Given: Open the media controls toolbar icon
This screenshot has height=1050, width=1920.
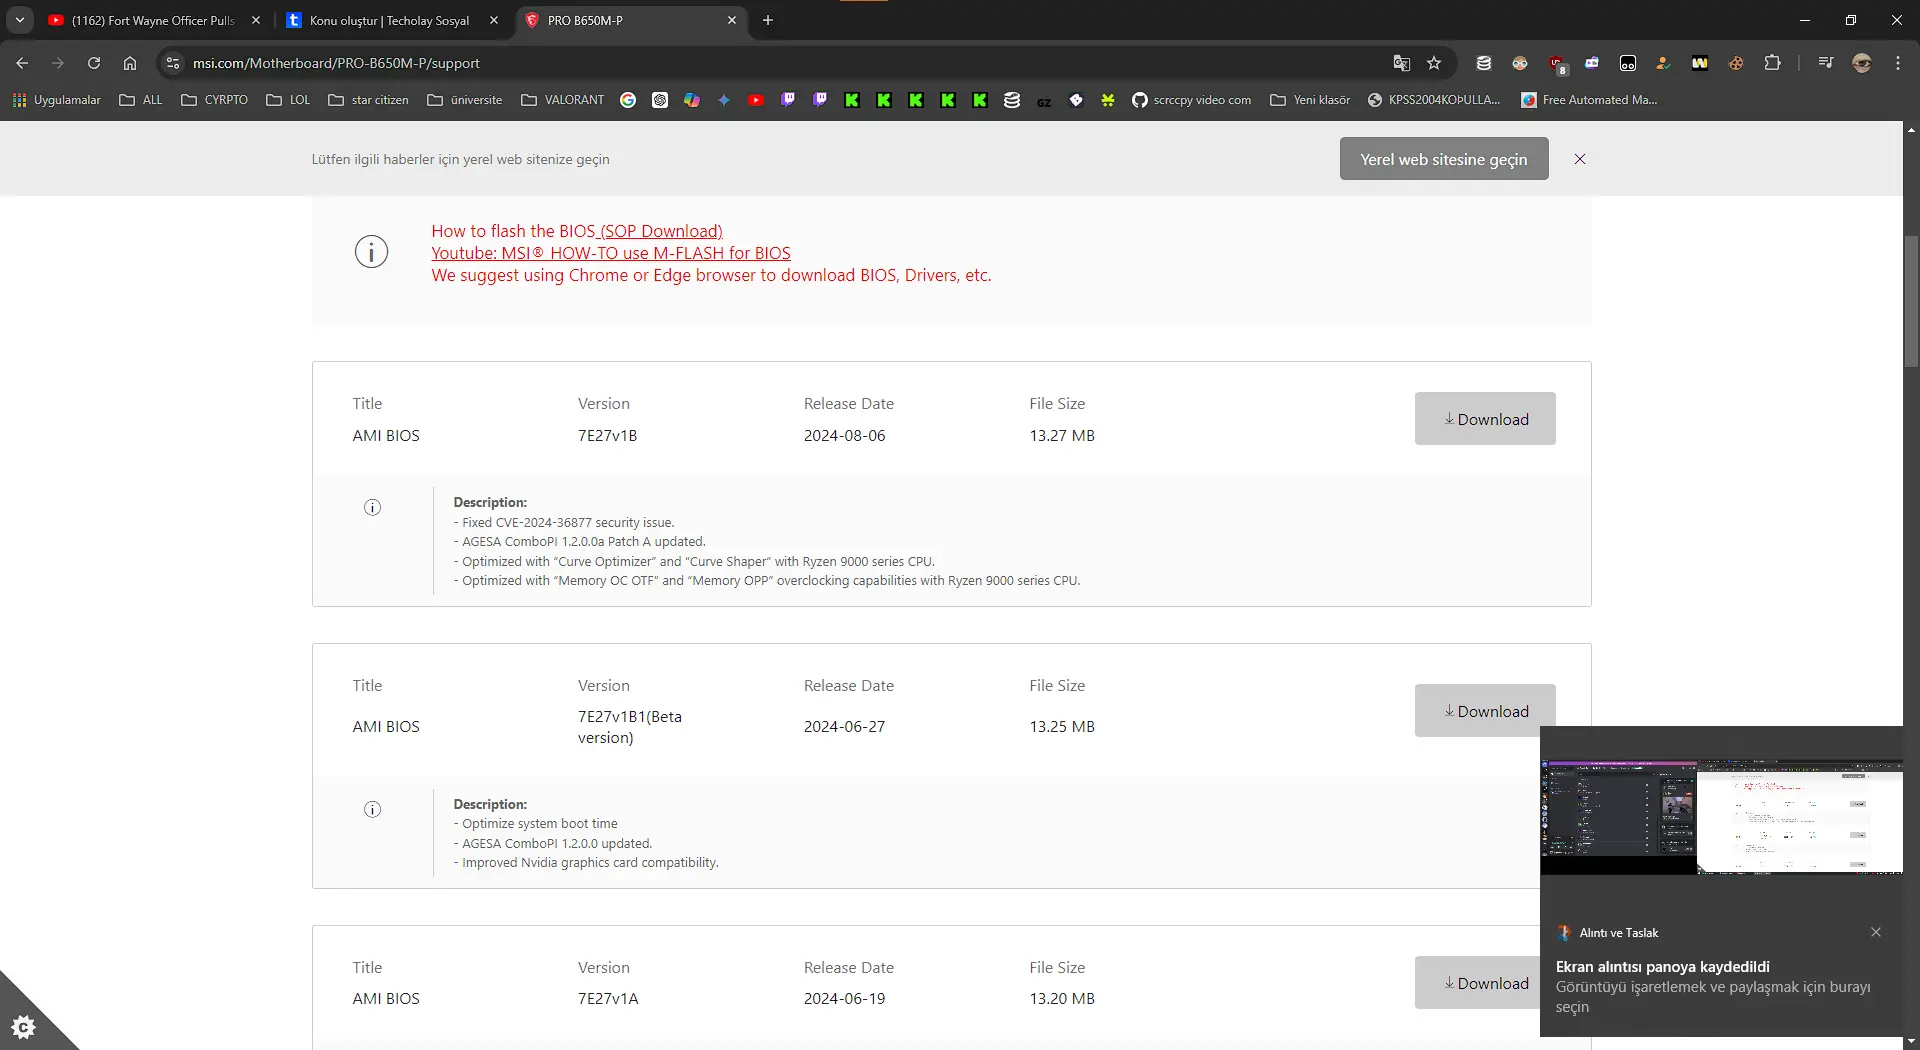Looking at the screenshot, I should [x=1826, y=63].
